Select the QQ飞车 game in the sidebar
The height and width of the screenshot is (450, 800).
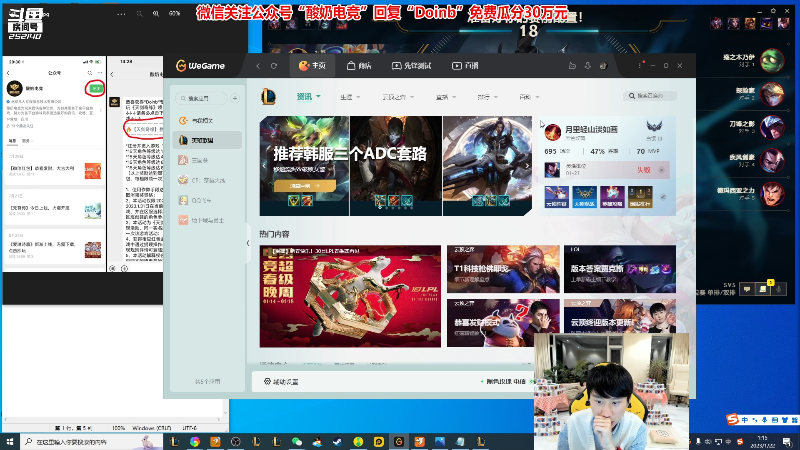pos(207,201)
